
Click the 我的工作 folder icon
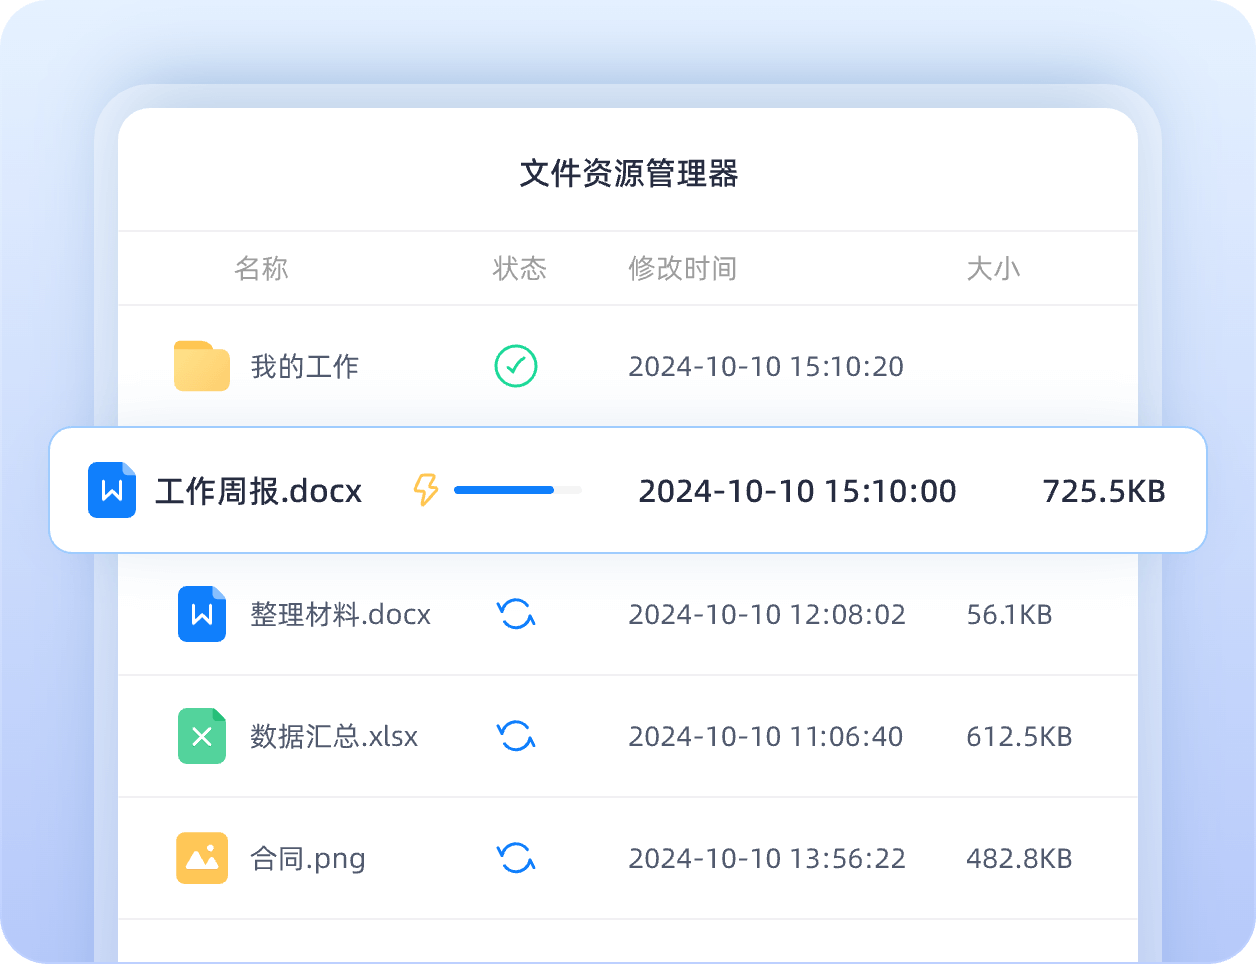click(201, 367)
